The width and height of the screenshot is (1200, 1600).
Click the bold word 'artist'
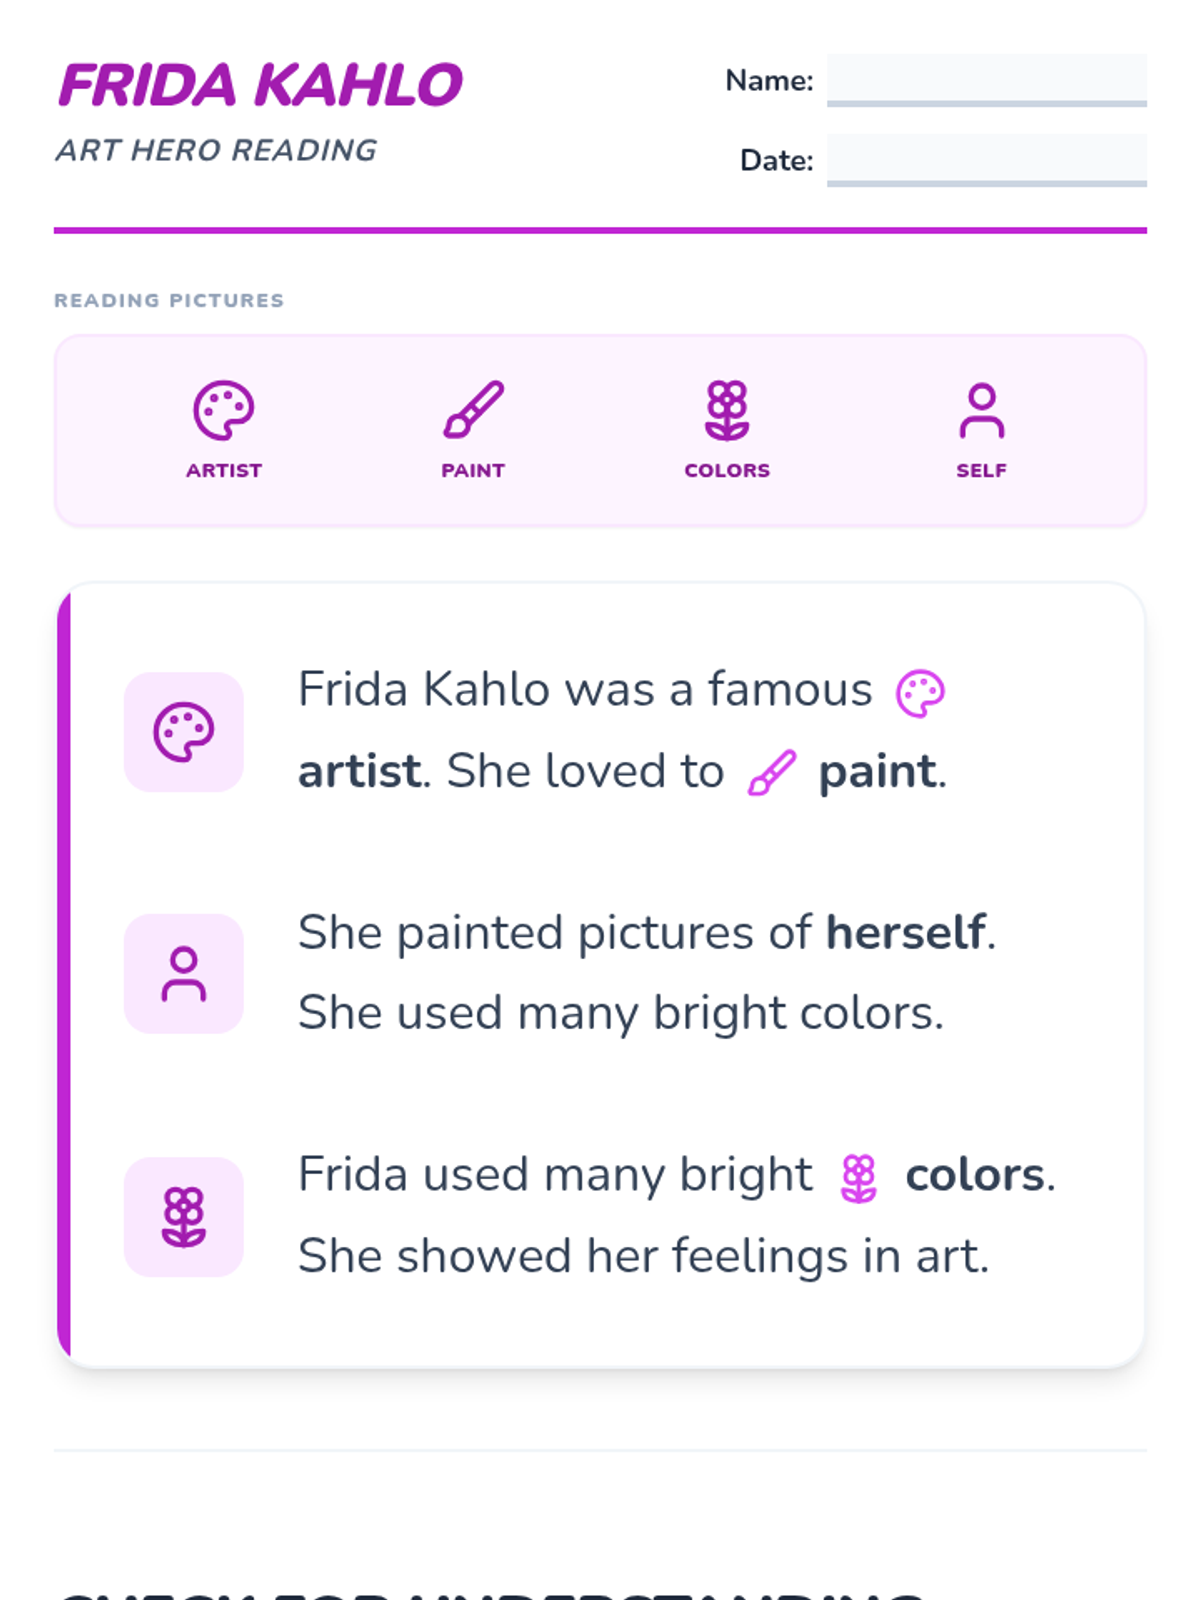[x=360, y=771]
